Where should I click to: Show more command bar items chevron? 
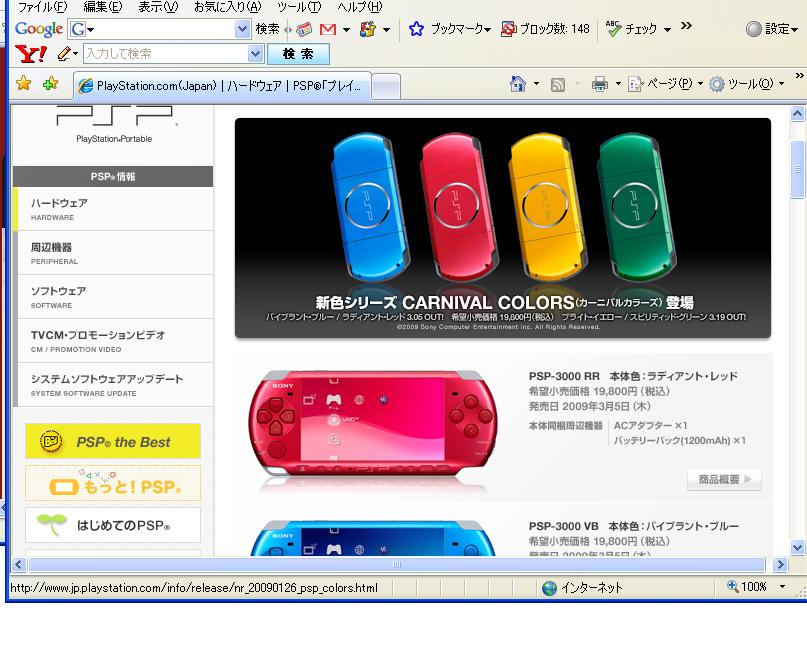[799, 76]
